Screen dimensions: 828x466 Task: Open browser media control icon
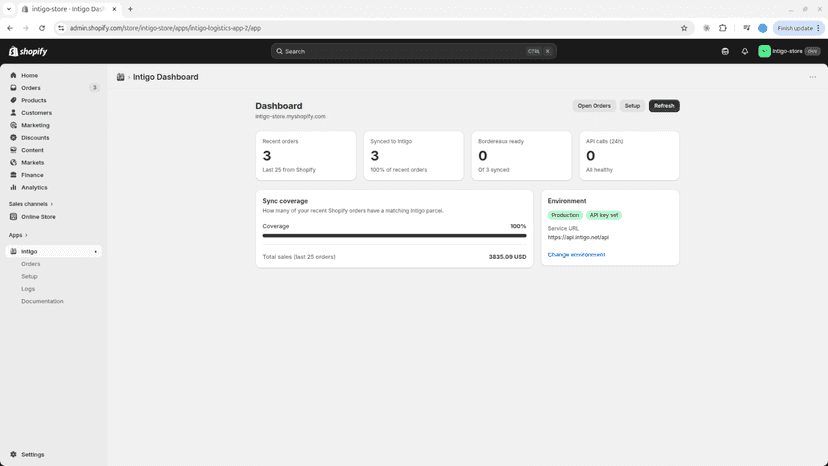coord(746,28)
